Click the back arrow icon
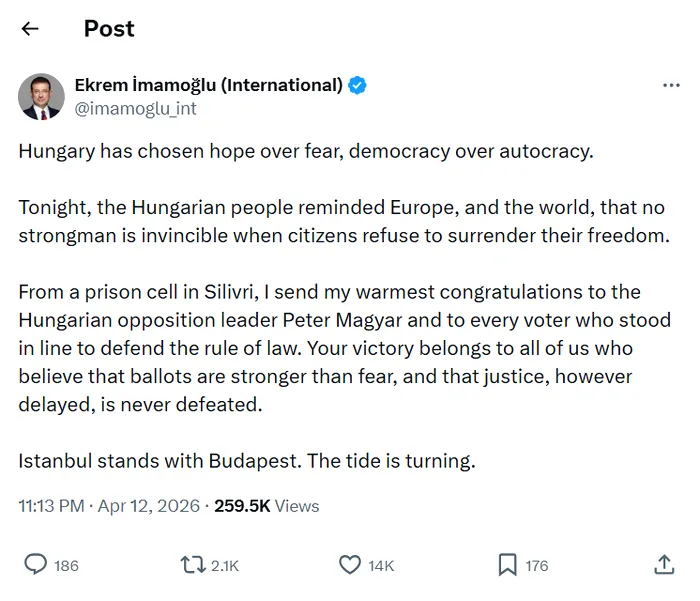The image size is (700, 601). tap(30, 29)
